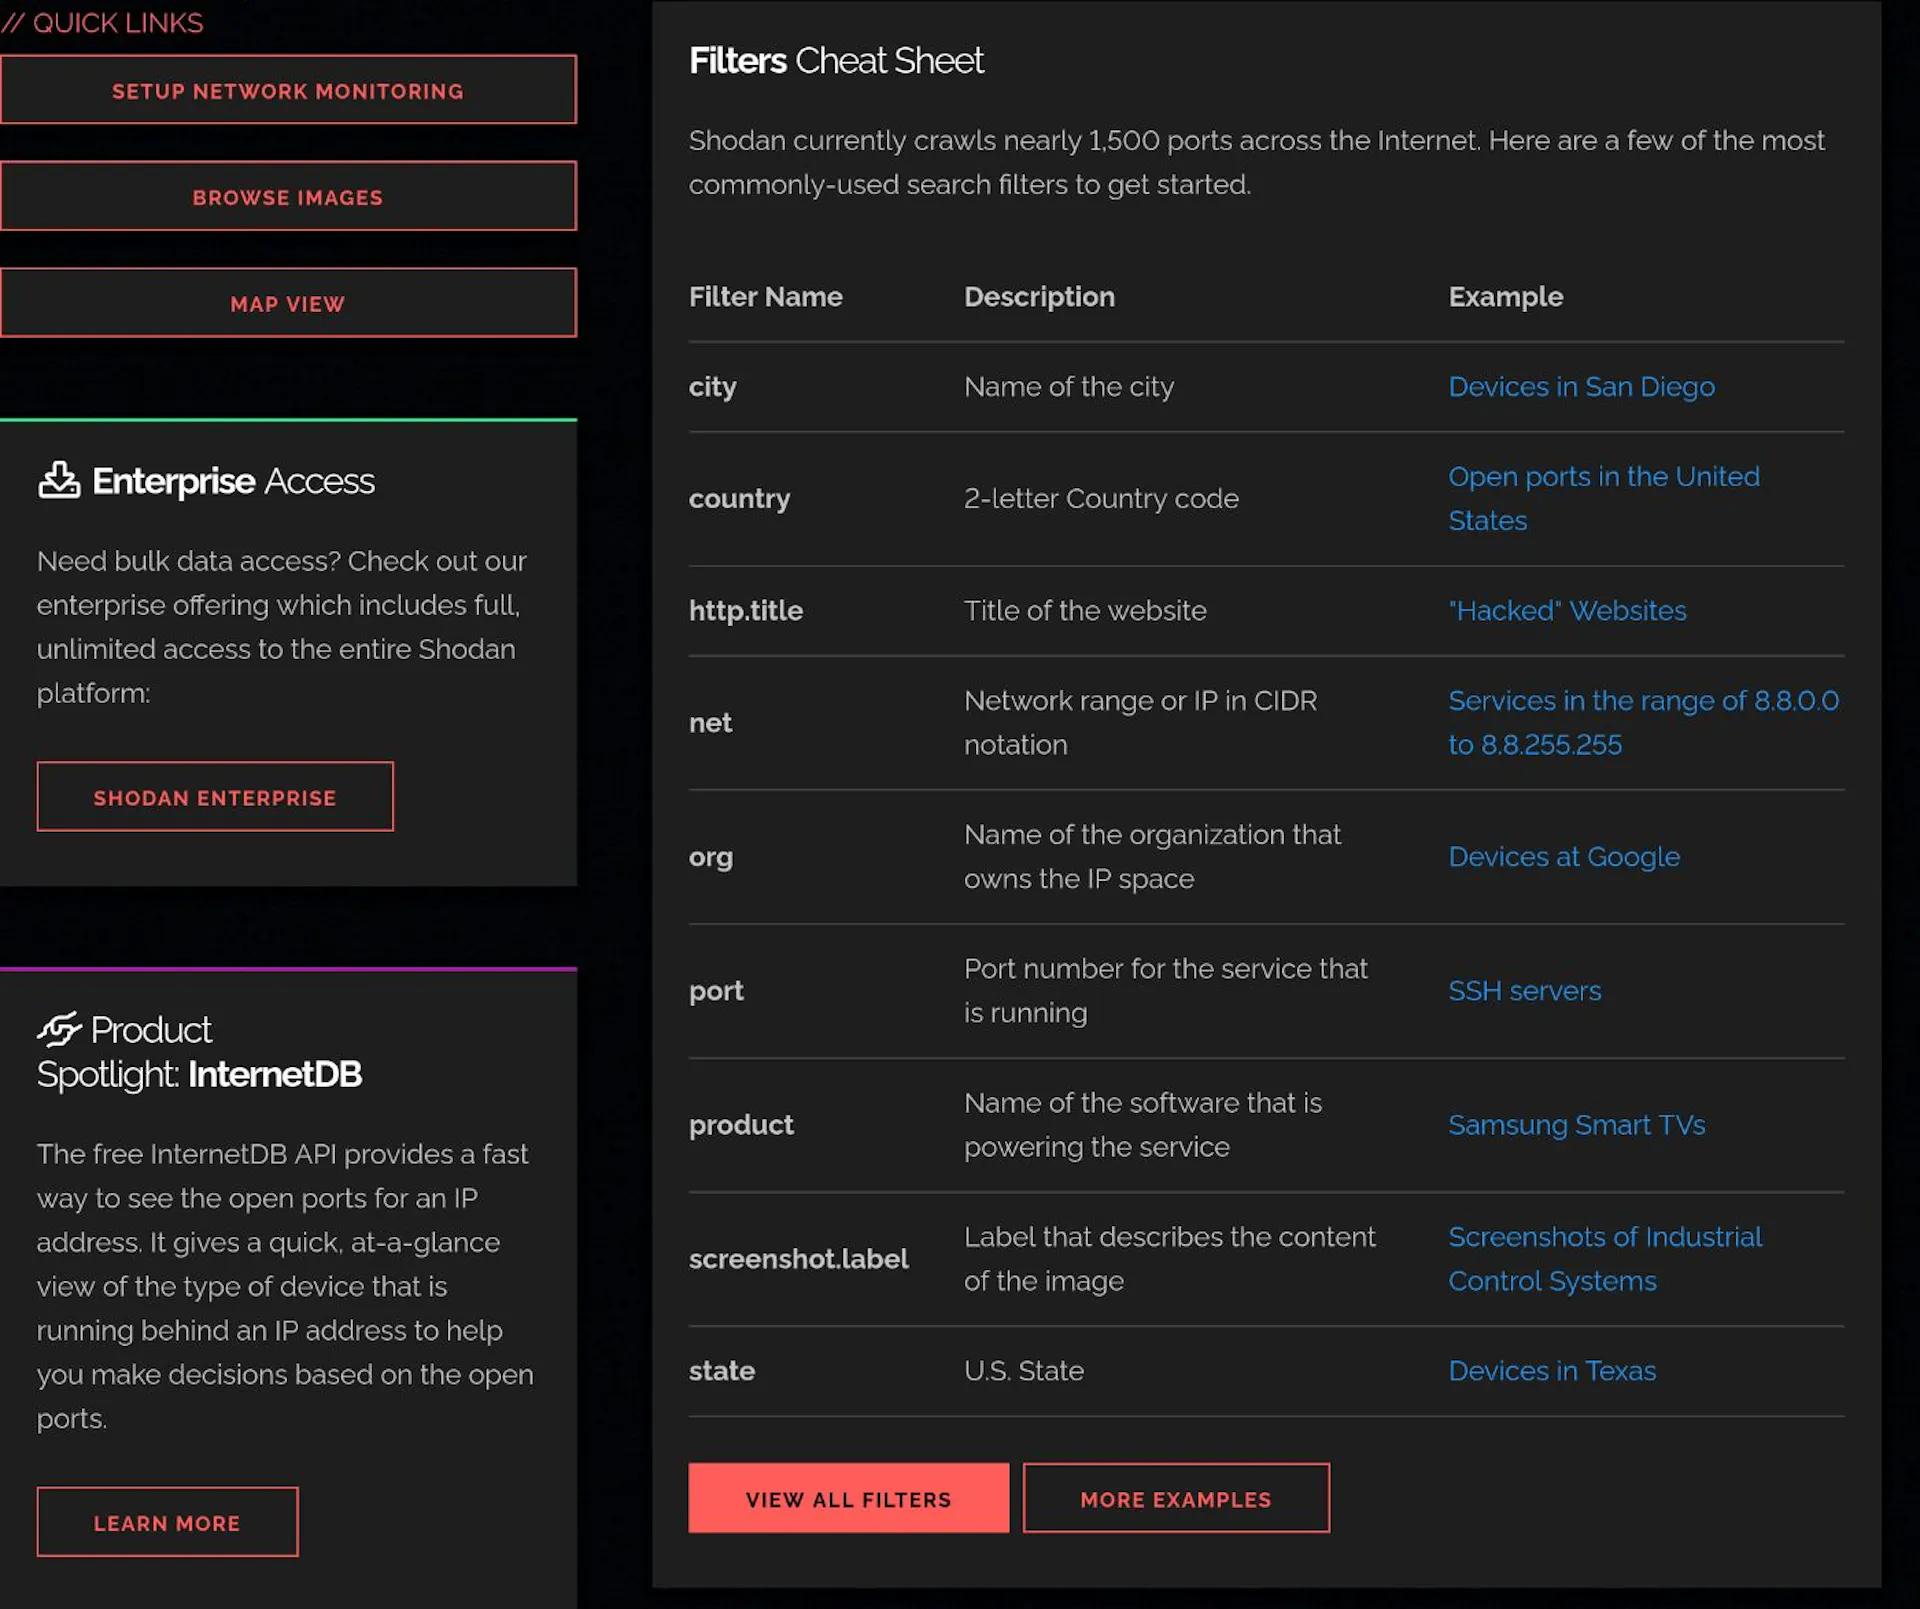Open the SSH servers example link
This screenshot has width=1920, height=1609.
click(1524, 991)
